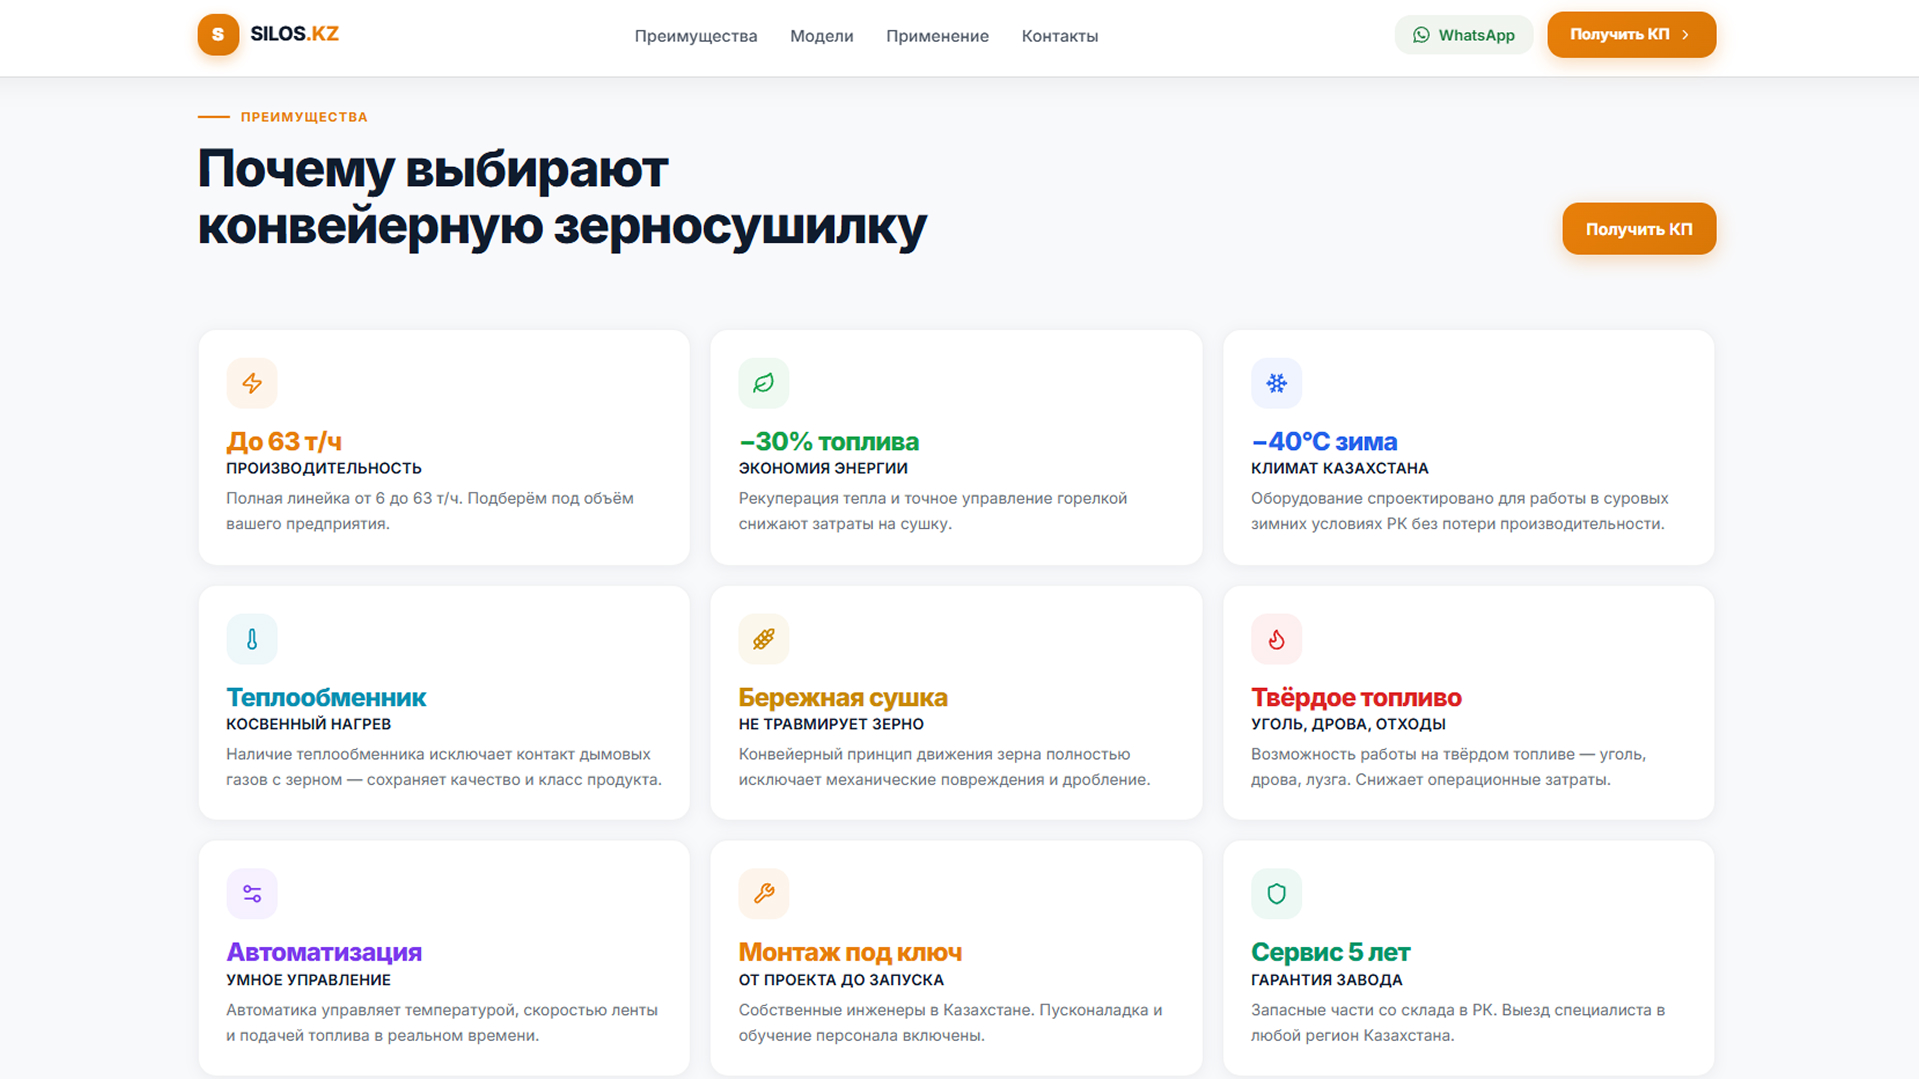Click the header Получить КП button with arrow
This screenshot has height=1079, width=1919.
[1631, 35]
